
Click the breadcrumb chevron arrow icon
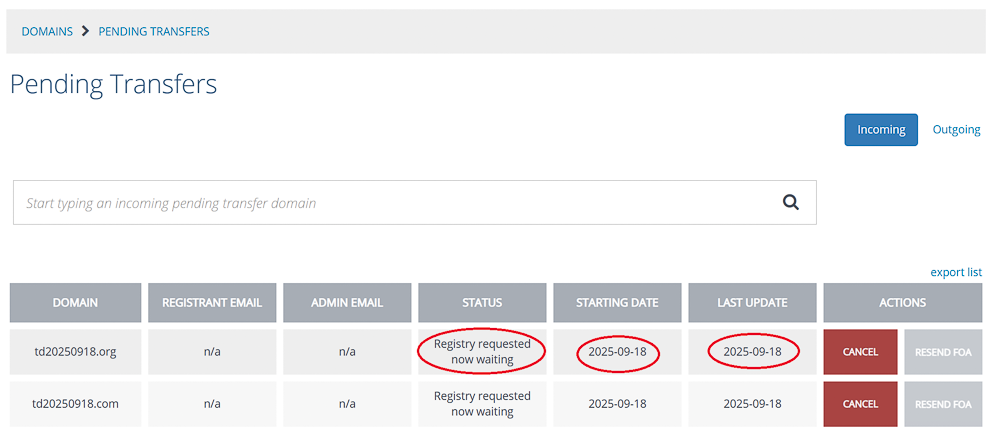click(85, 31)
